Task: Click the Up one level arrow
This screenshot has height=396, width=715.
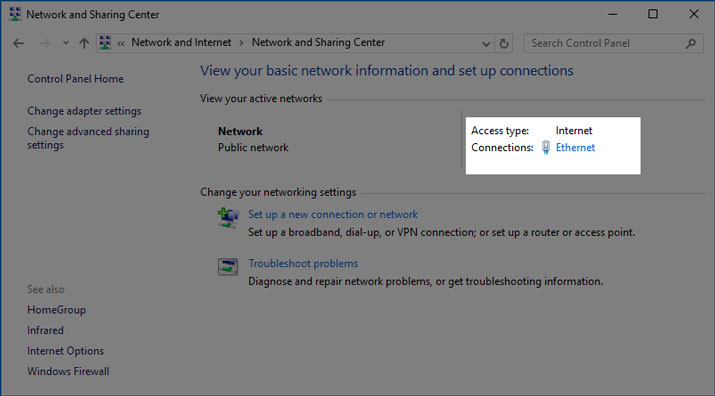Action: [x=84, y=43]
